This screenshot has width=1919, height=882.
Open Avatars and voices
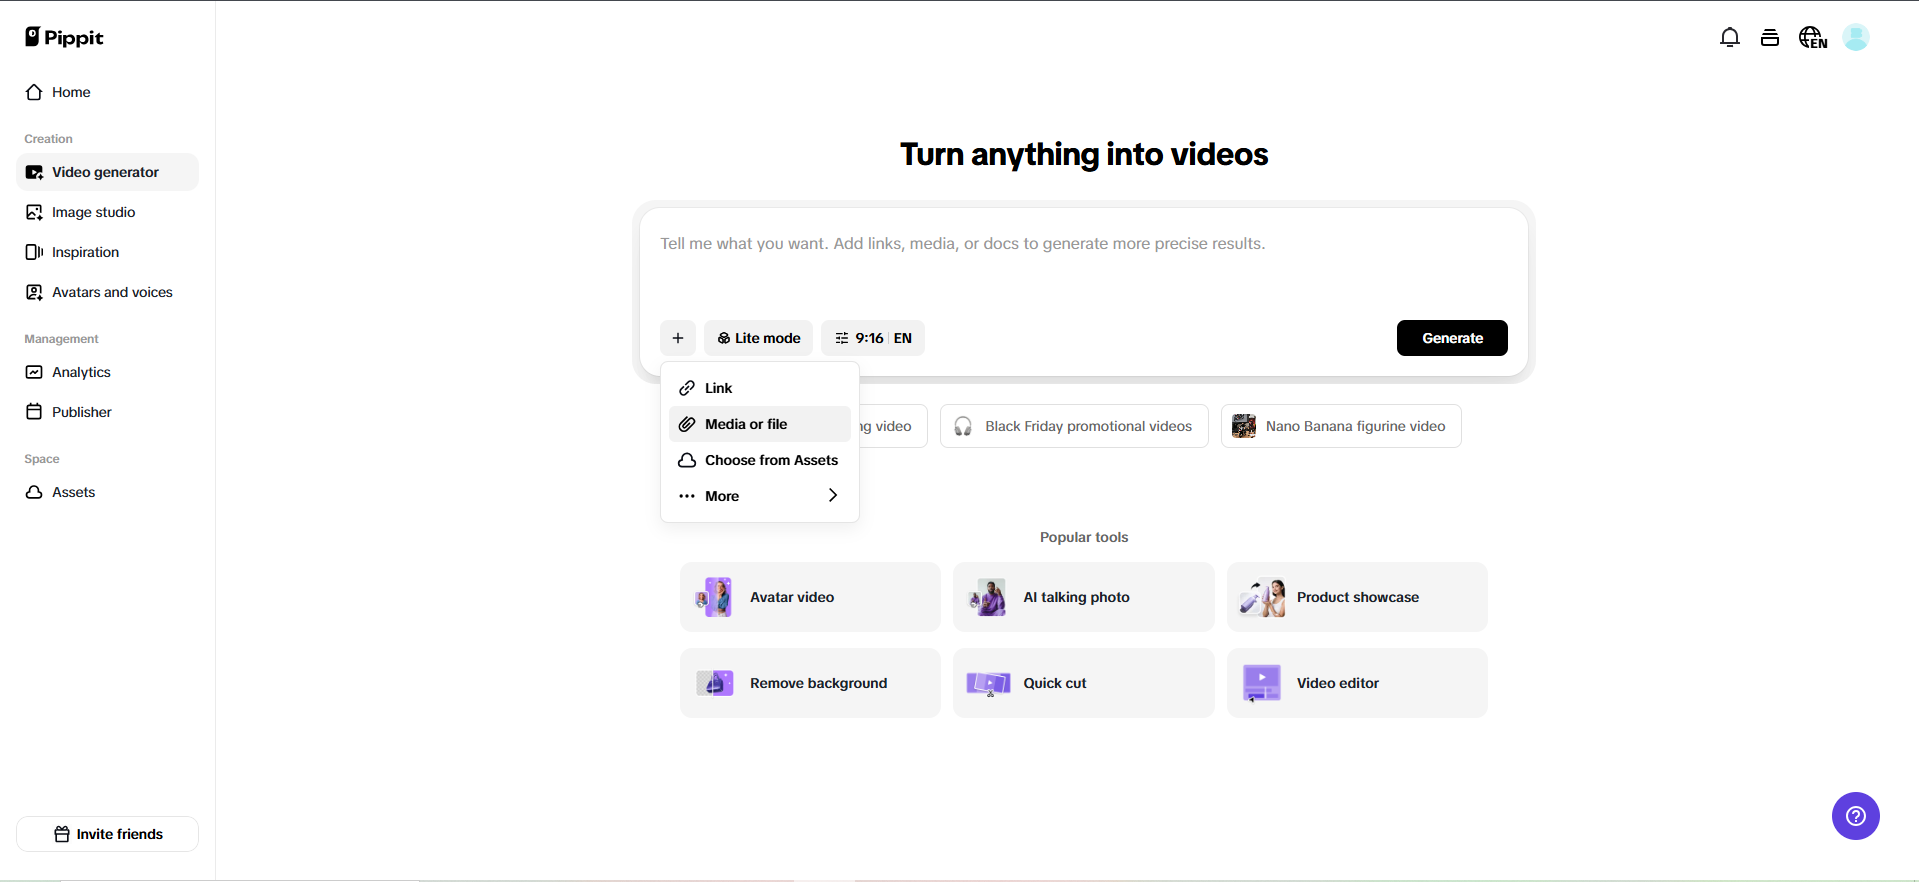pyautogui.click(x=108, y=292)
